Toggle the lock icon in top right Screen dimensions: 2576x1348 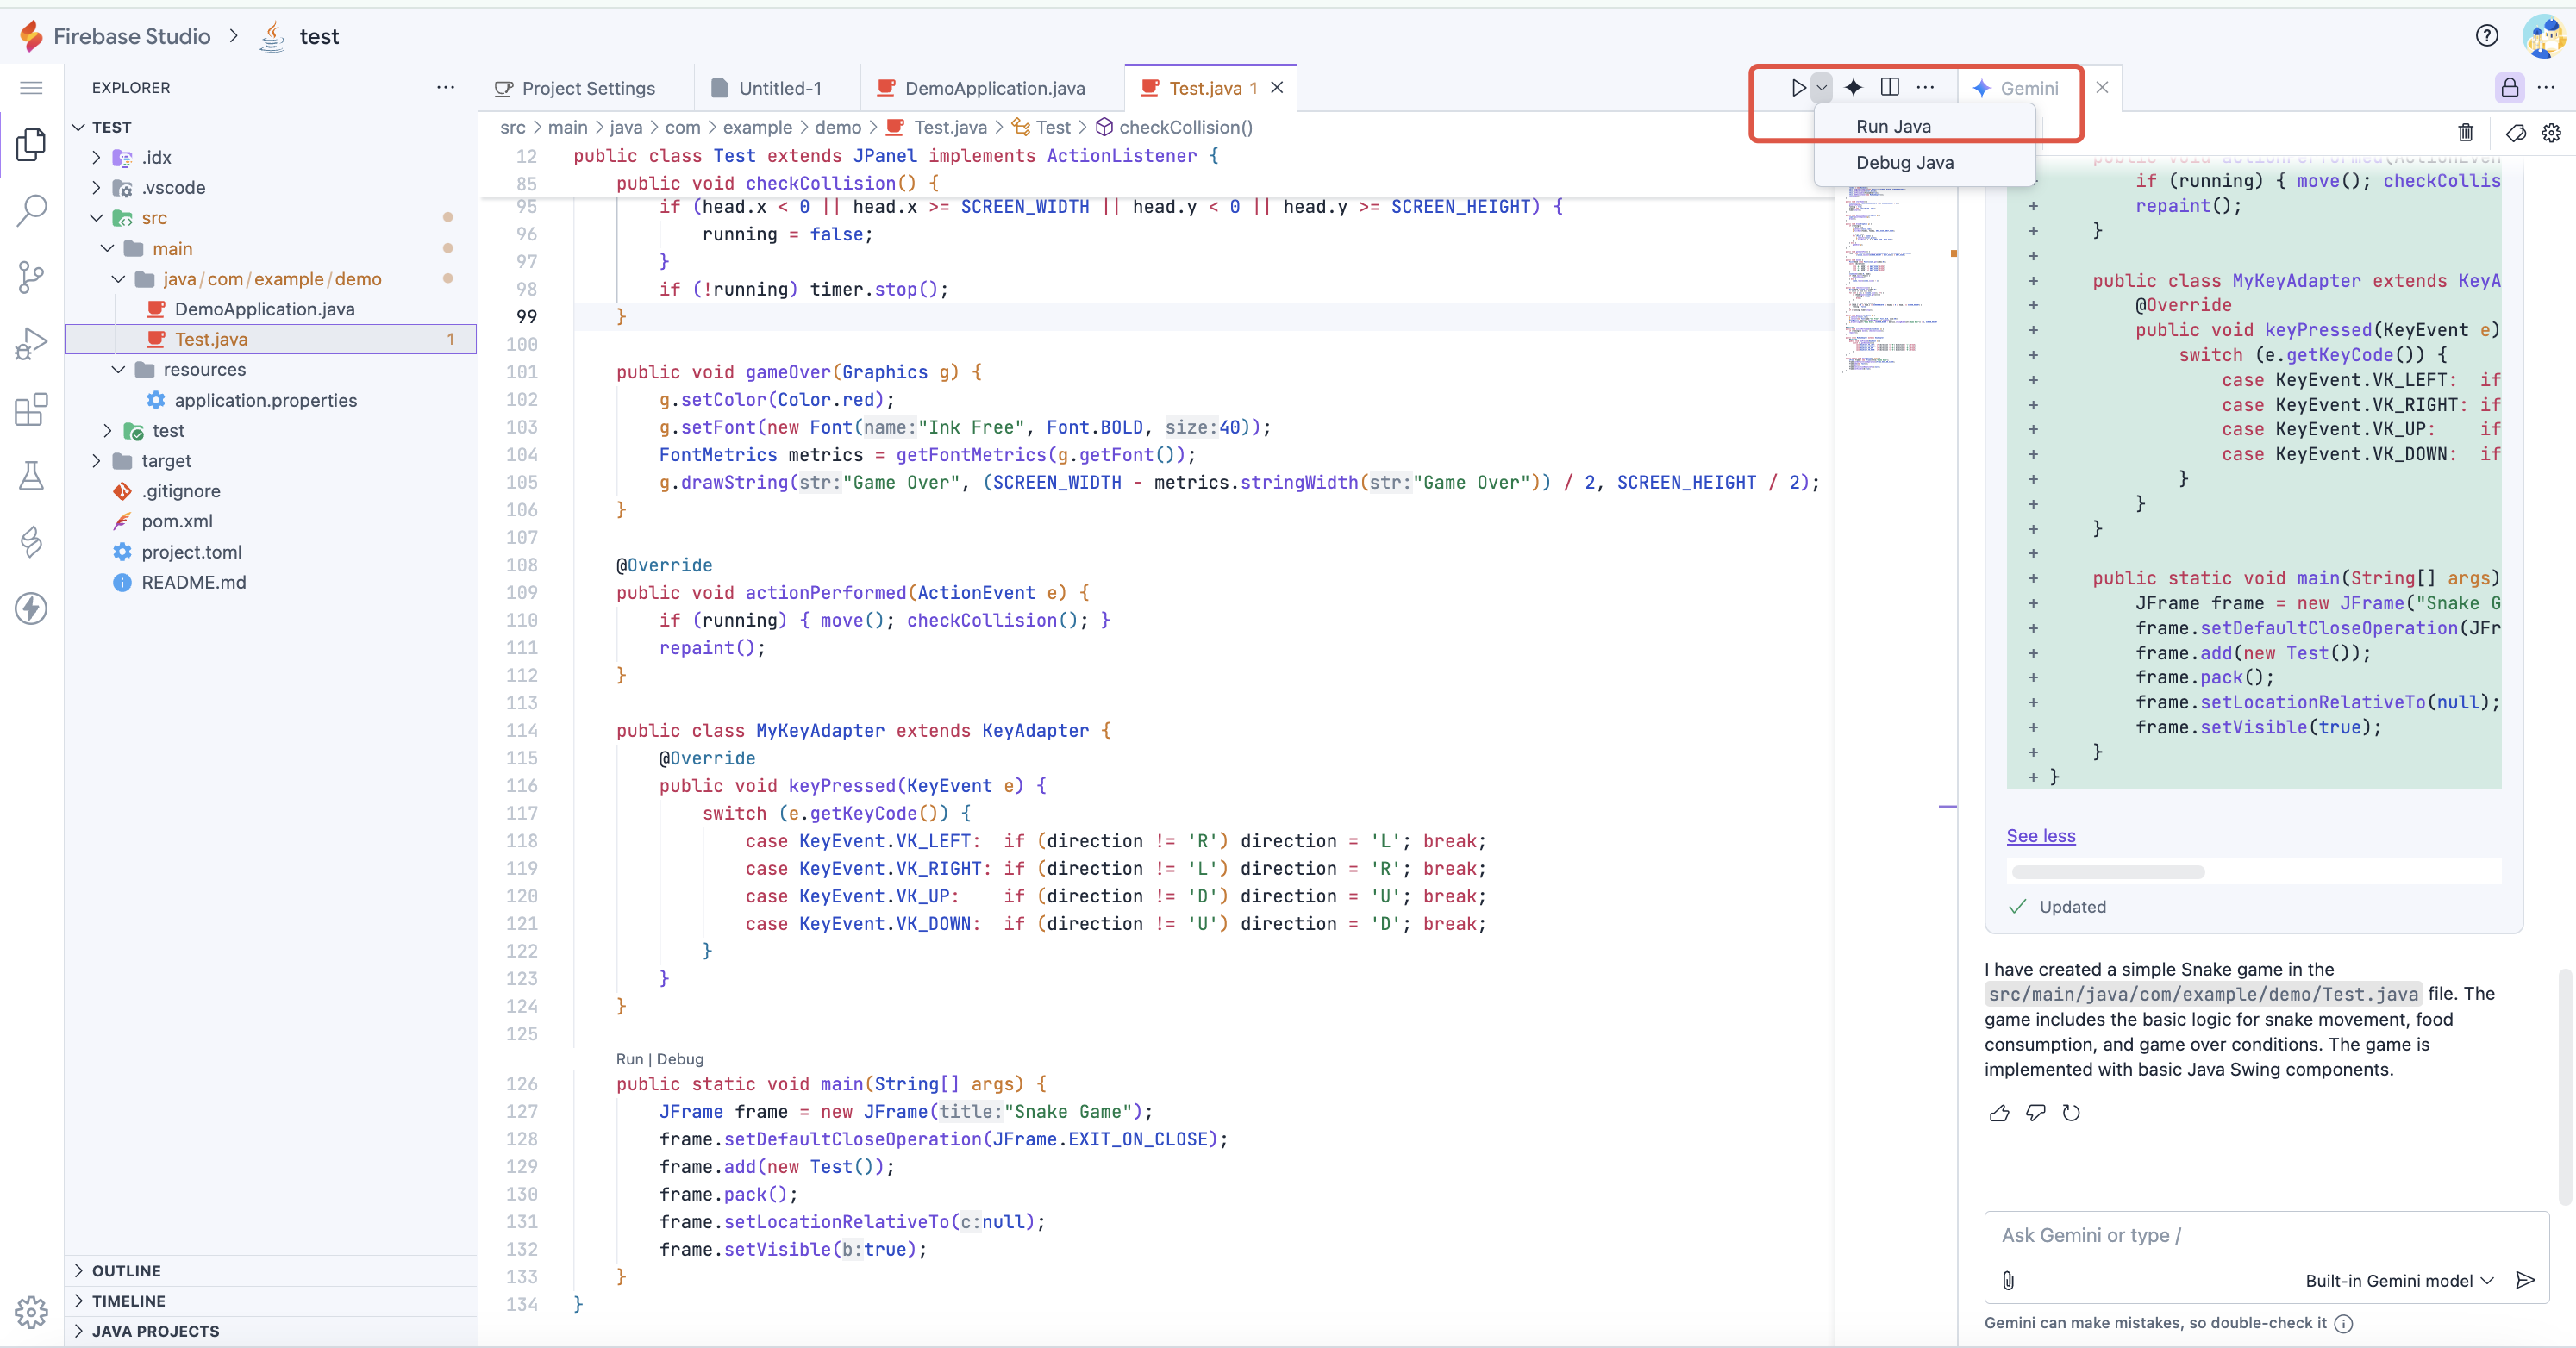2509,88
